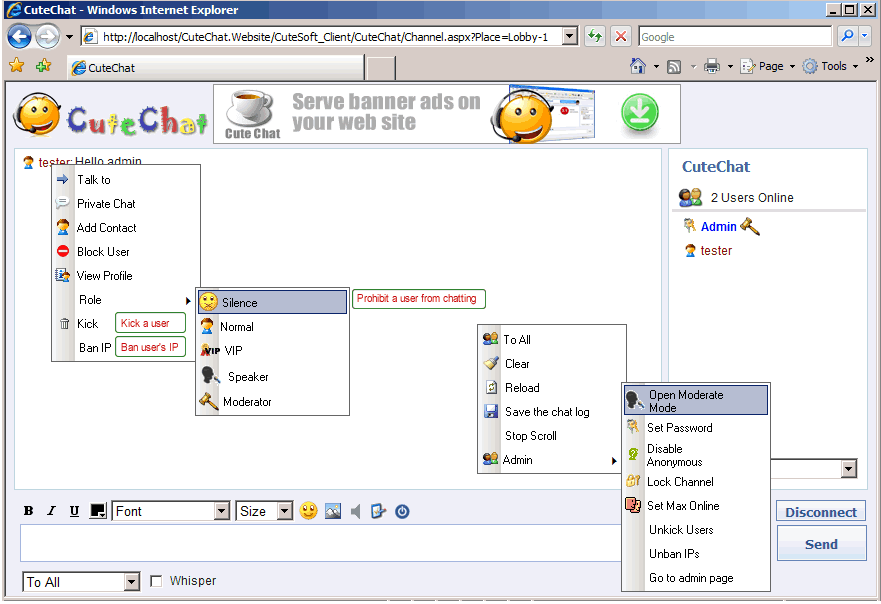Click Unkick Users option
This screenshot has height=604, width=881.
pos(696,530)
